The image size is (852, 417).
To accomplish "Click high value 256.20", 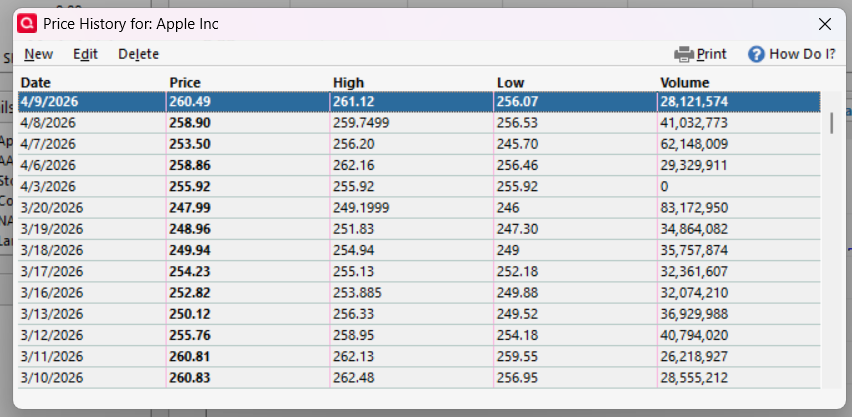I will coord(354,144).
